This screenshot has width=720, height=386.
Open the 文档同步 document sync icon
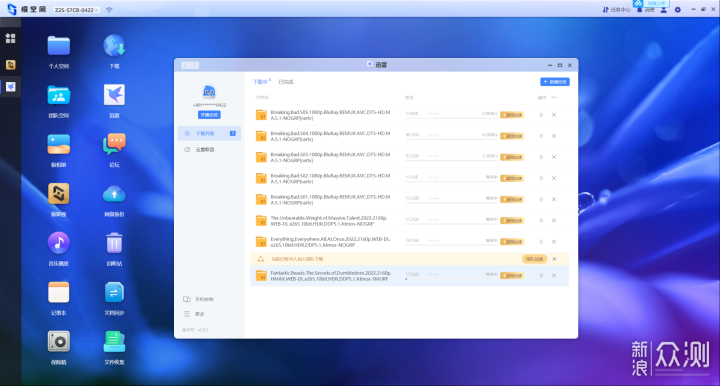tap(114, 293)
